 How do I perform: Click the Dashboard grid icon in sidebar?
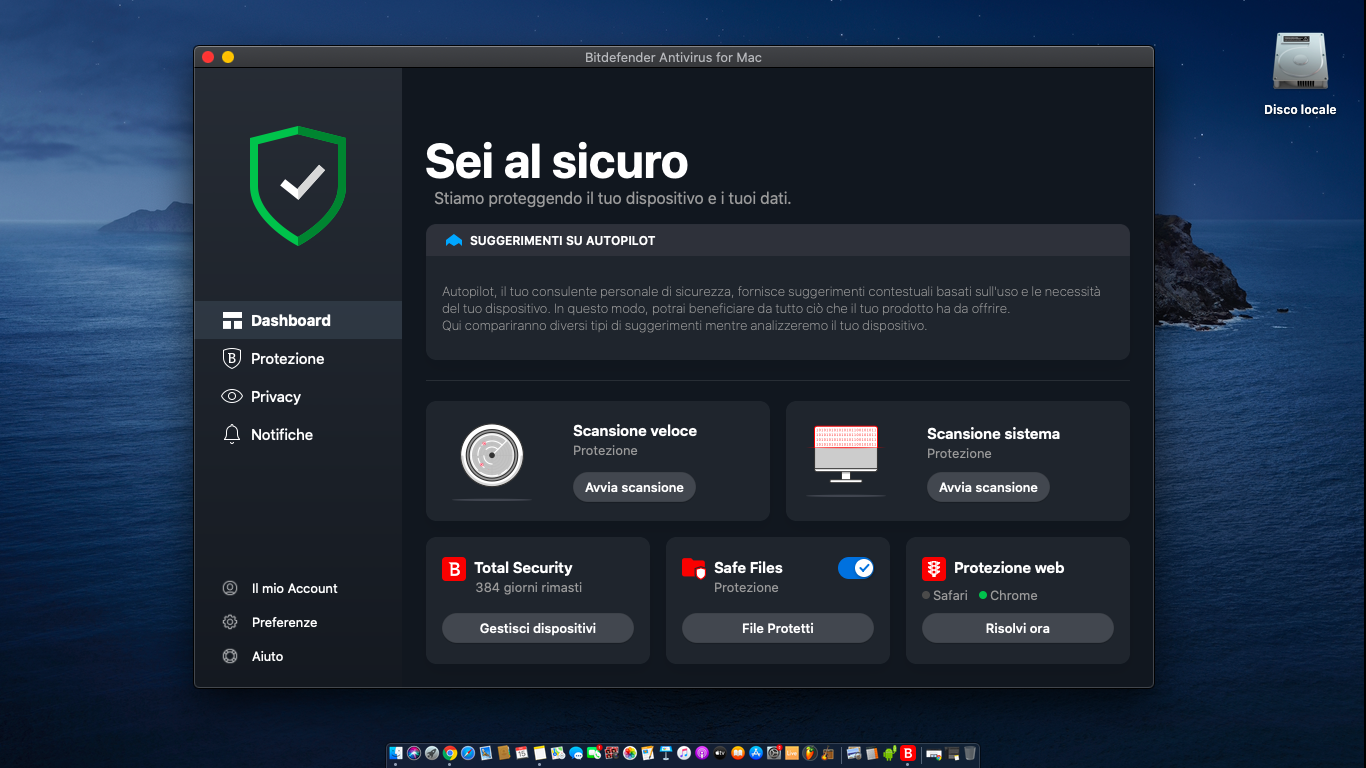[232, 321]
